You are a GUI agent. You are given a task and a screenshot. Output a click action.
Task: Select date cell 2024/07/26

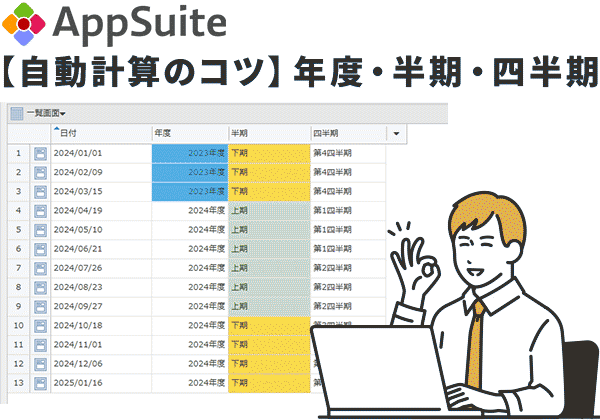tap(101, 268)
